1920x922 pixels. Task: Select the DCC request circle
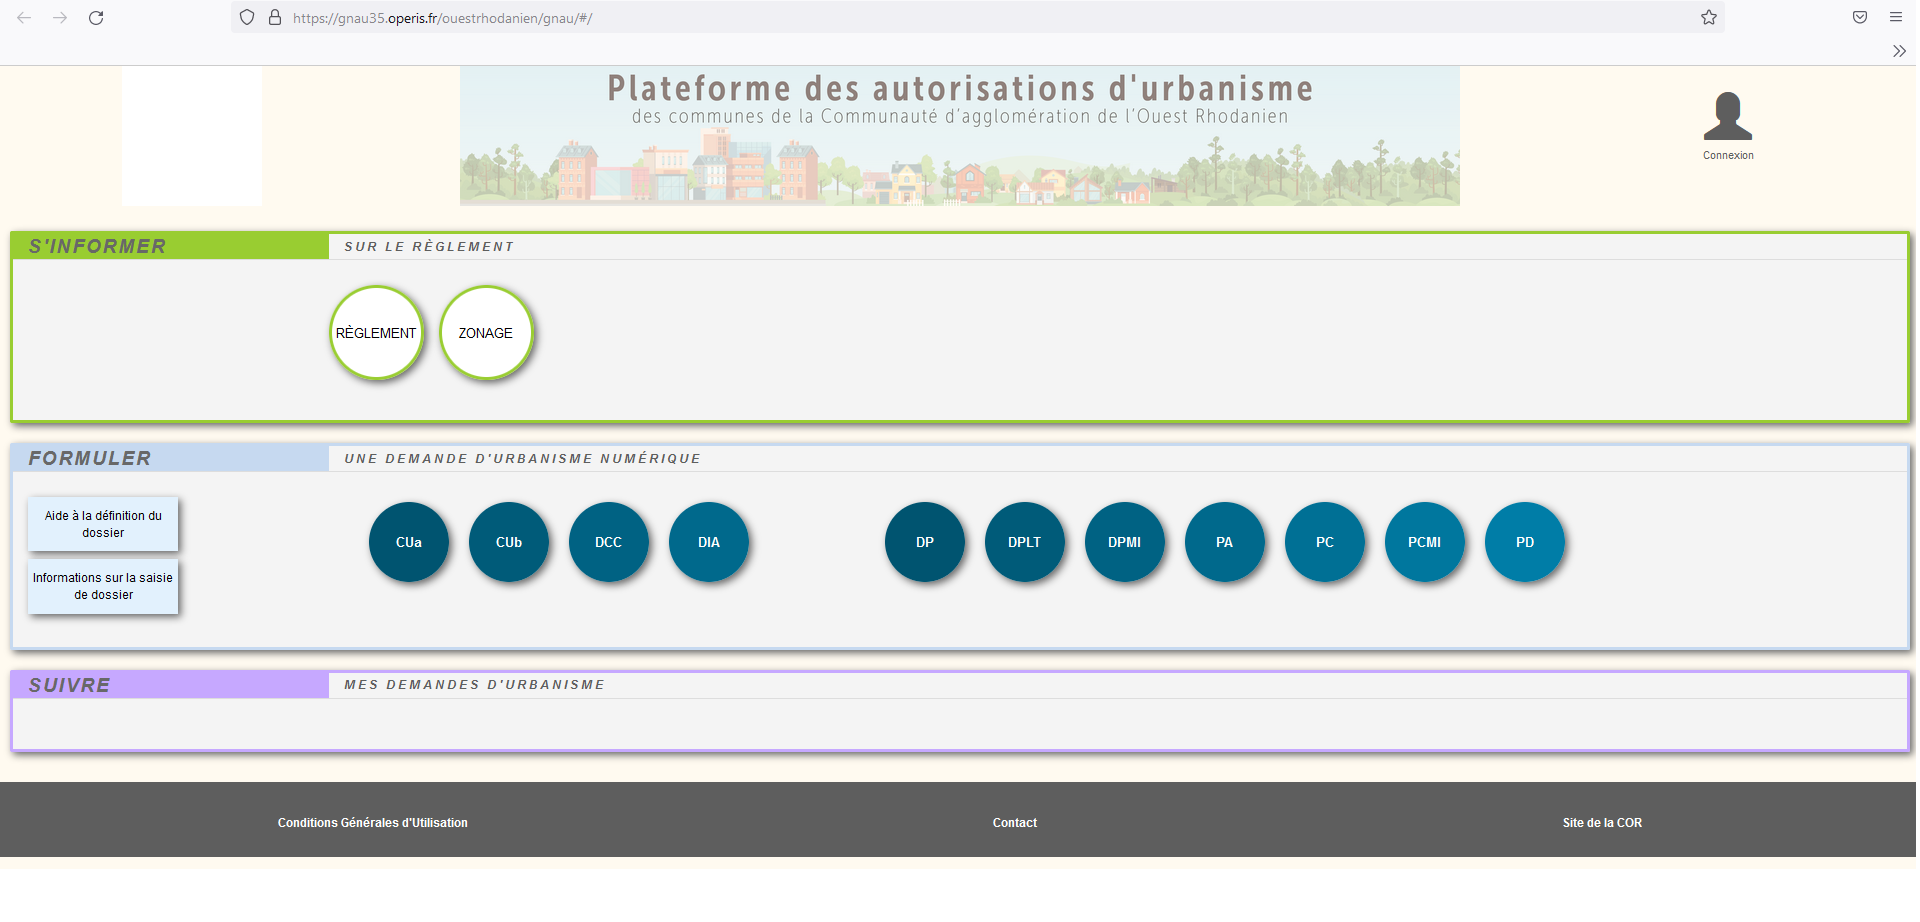(609, 542)
